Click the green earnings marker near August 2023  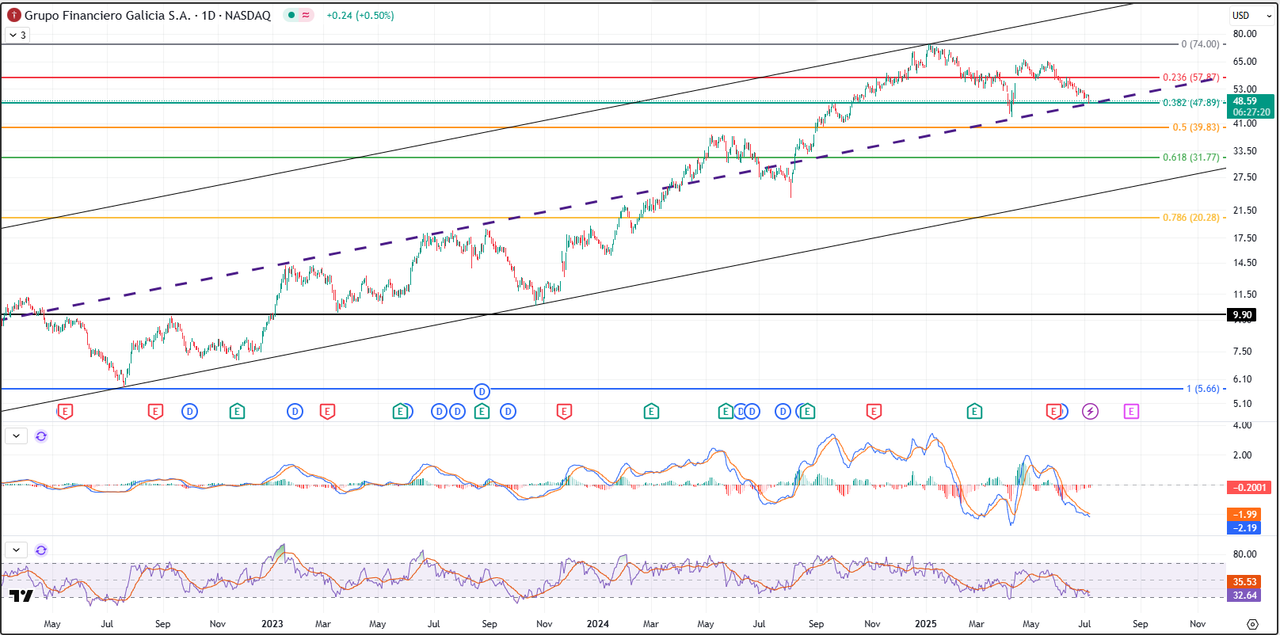[482, 411]
